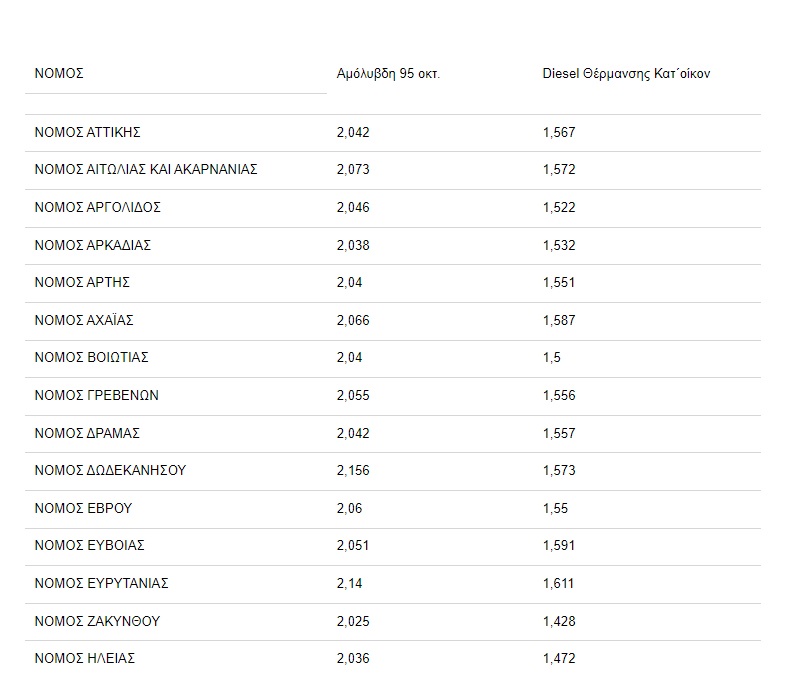Select the ΝΟΜΟΣ ΕΥΒΟΙΑΣ row name
797x678 pixels.
pos(90,546)
